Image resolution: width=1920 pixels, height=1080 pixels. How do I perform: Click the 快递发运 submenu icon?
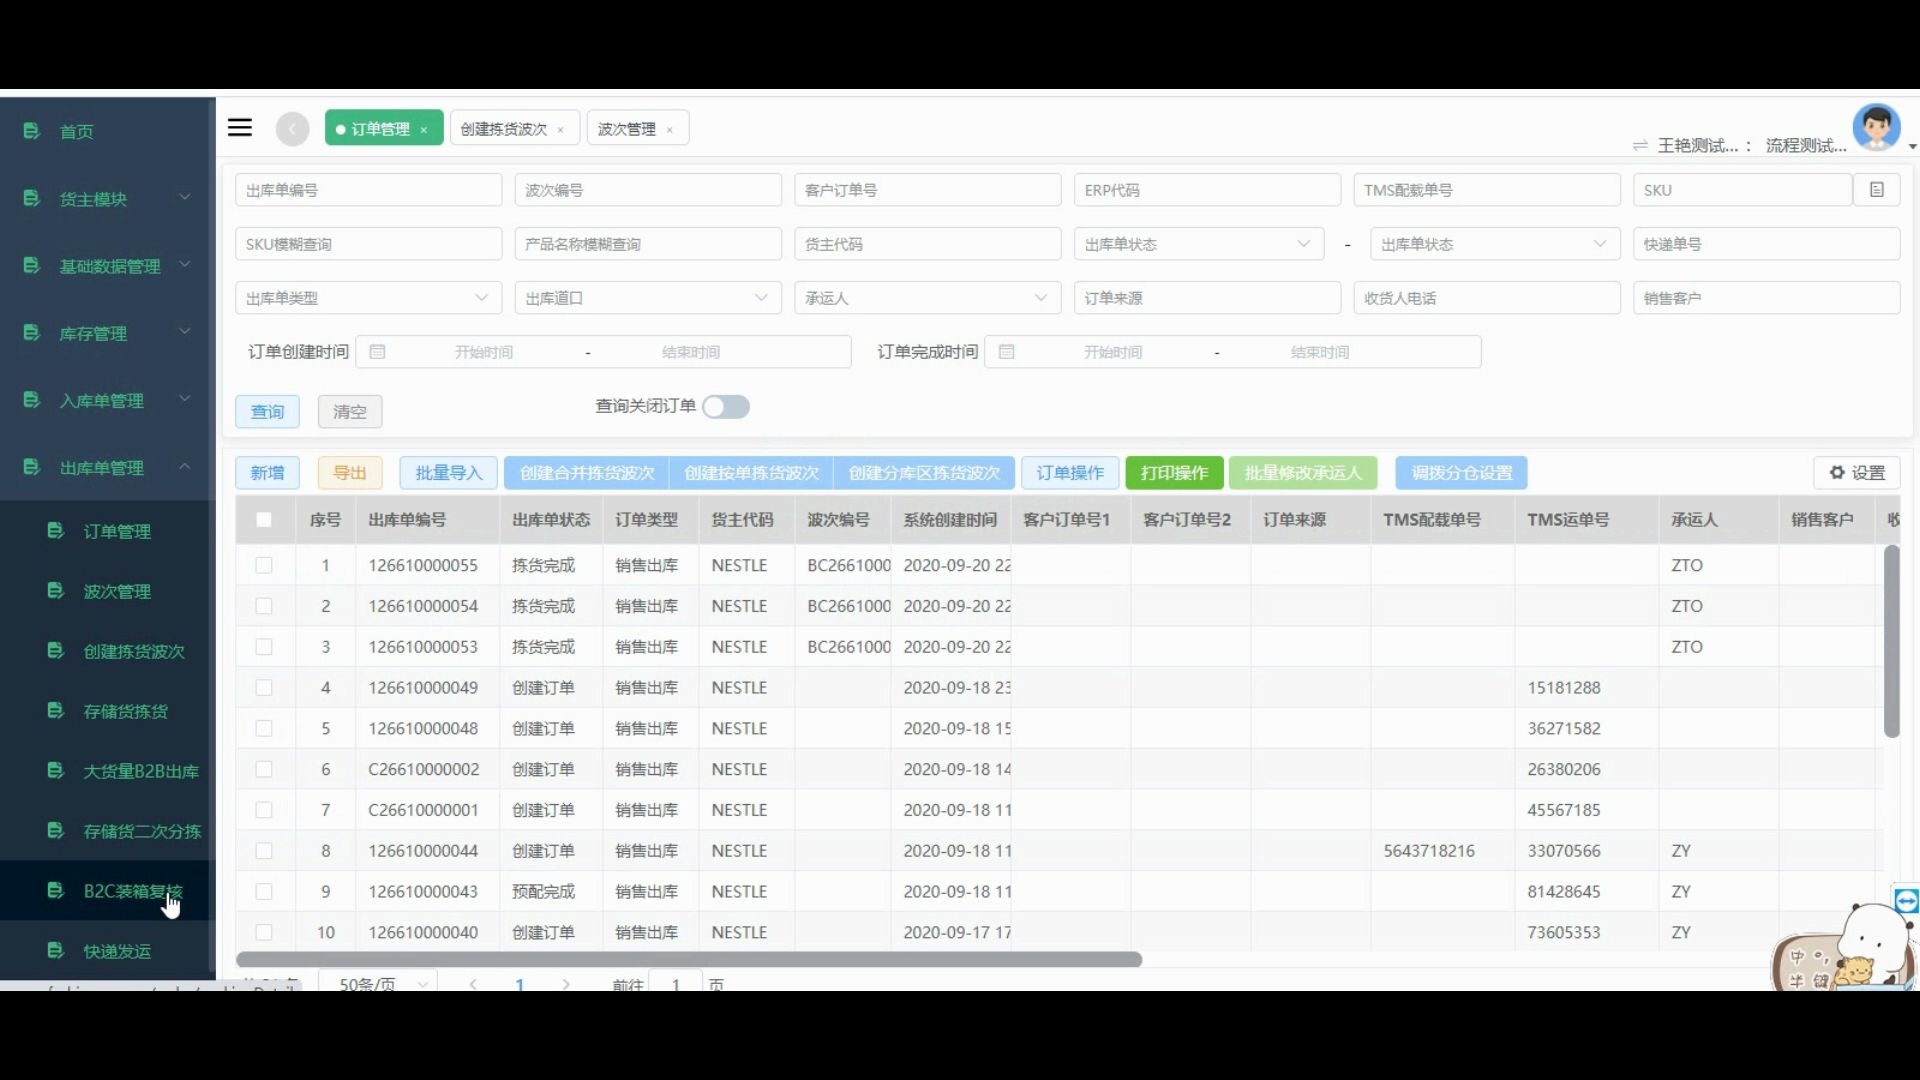(x=56, y=950)
